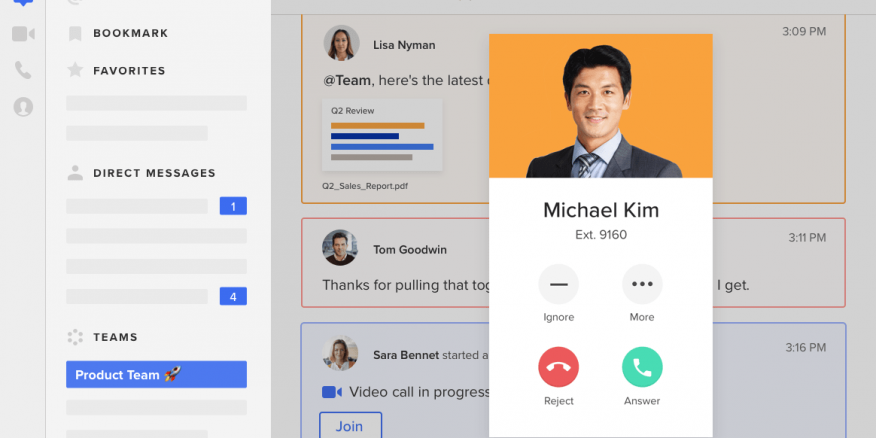Click the Favorites star icon
876x438 pixels.
tap(75, 71)
